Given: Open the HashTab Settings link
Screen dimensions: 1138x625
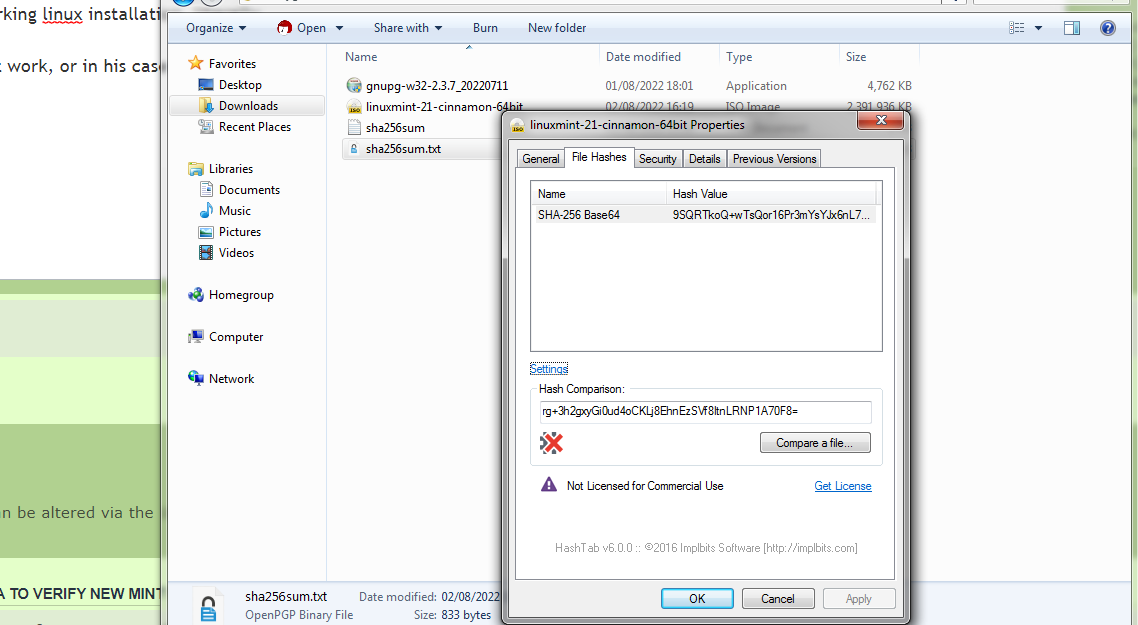Looking at the screenshot, I should tap(549, 369).
